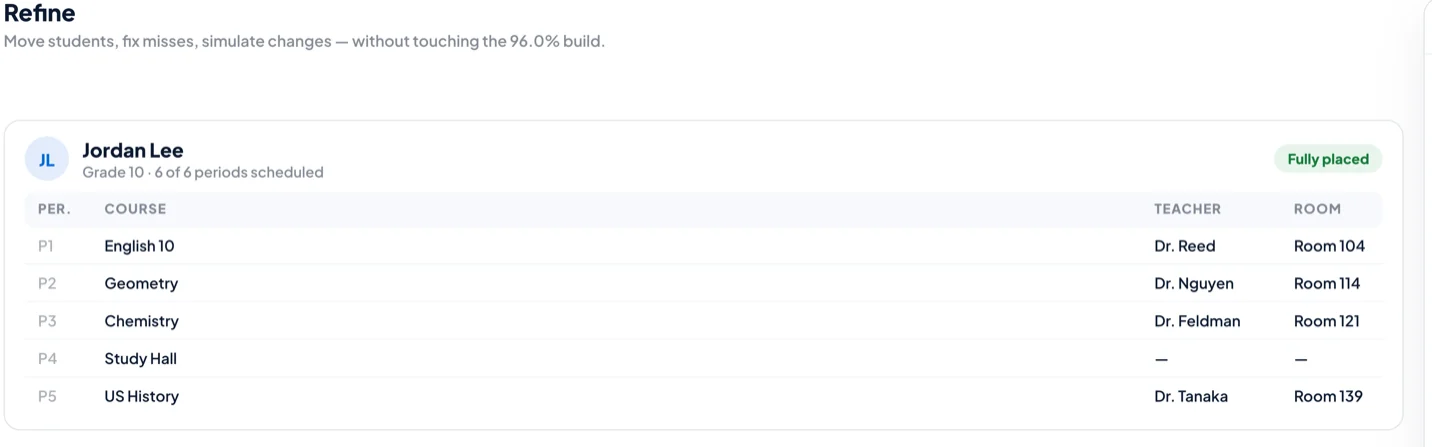This screenshot has height=447, width=1432.
Task: Click the COURSE column header
Action: click(x=135, y=209)
